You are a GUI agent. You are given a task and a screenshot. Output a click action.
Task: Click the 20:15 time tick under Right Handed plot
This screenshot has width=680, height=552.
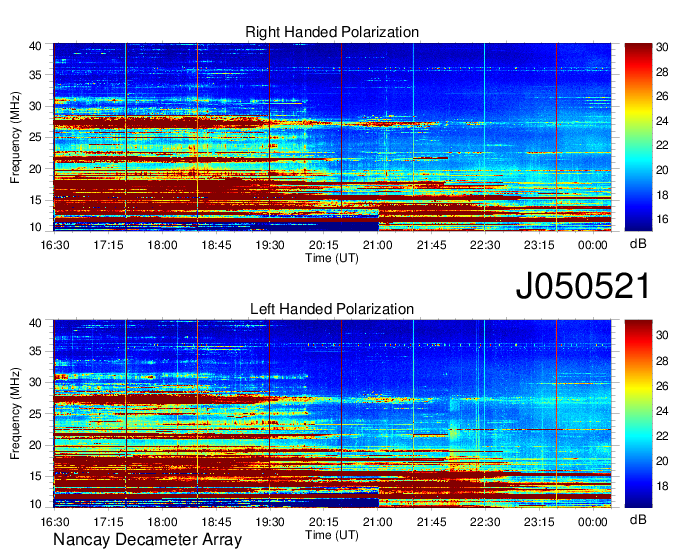[x=324, y=245]
